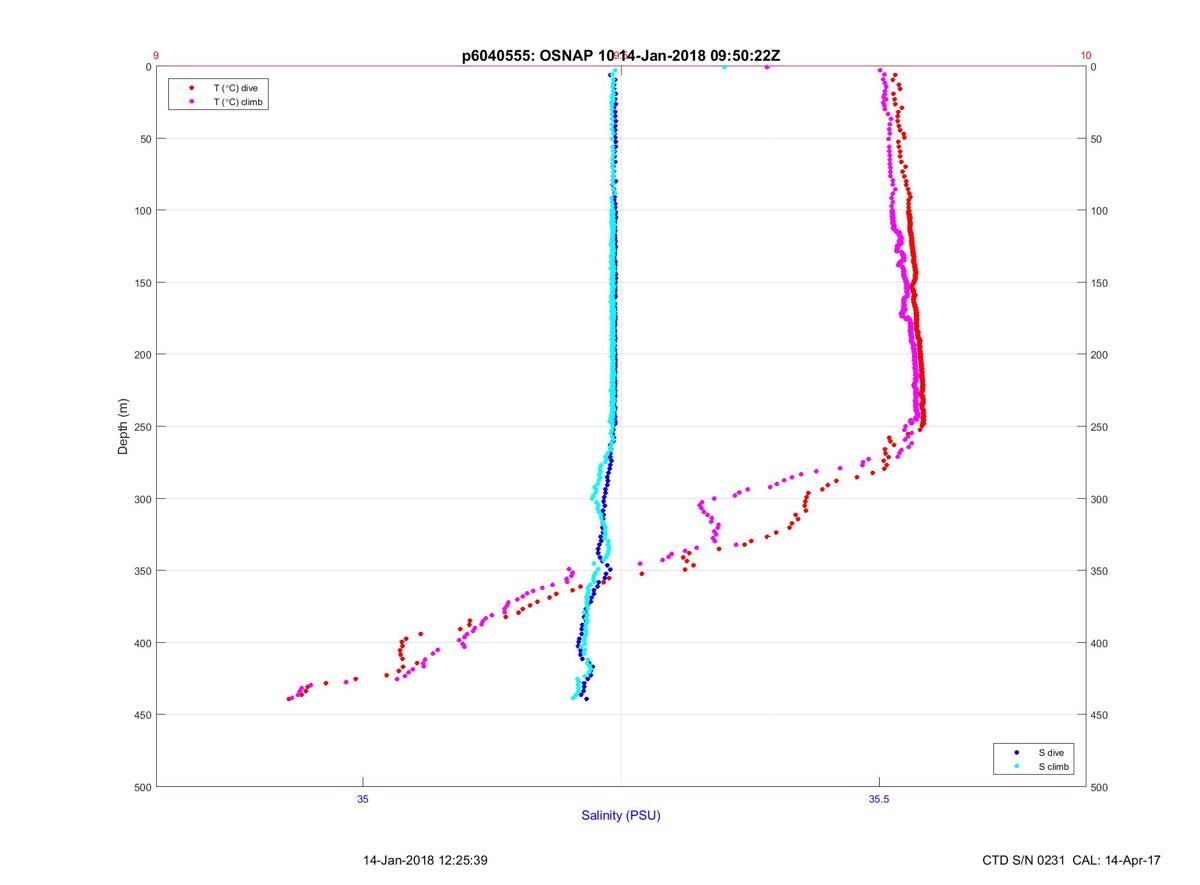Click the '50' tick on right depth axis
The image size is (1200, 885).
1097,139
